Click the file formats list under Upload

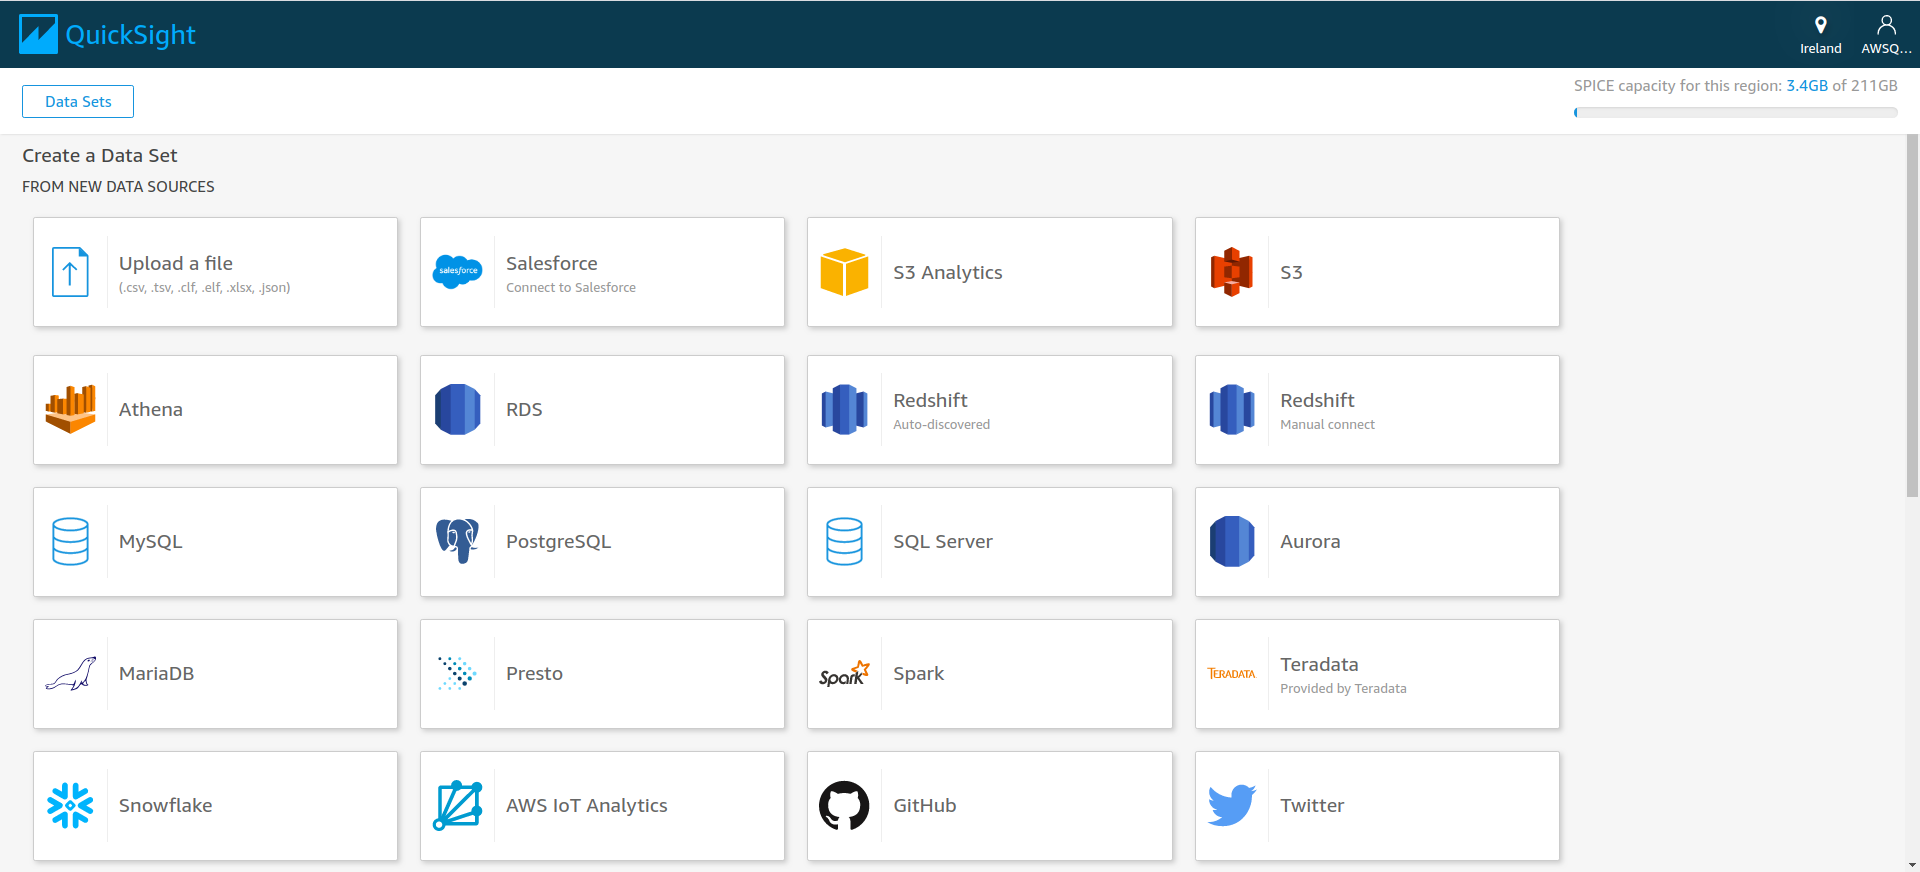click(x=205, y=287)
